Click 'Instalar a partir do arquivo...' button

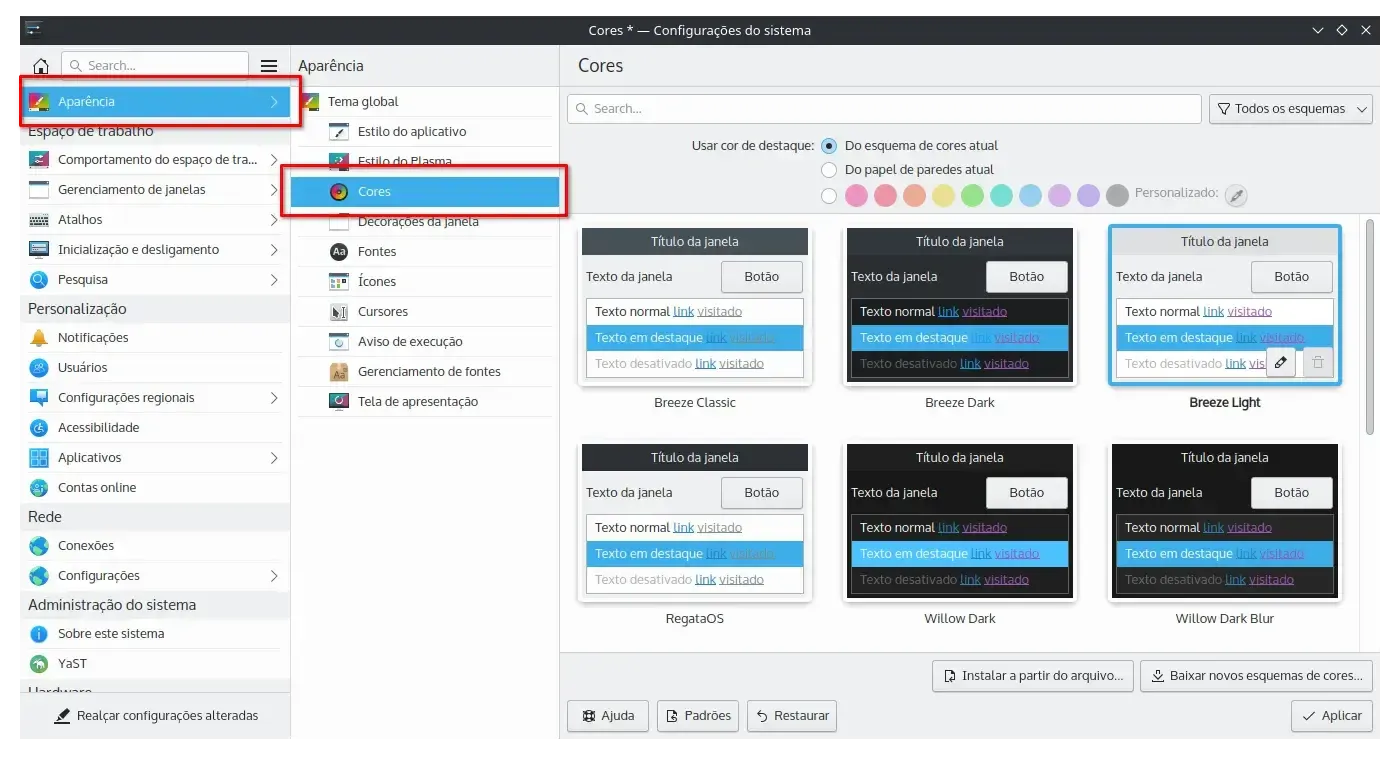click(x=1033, y=676)
